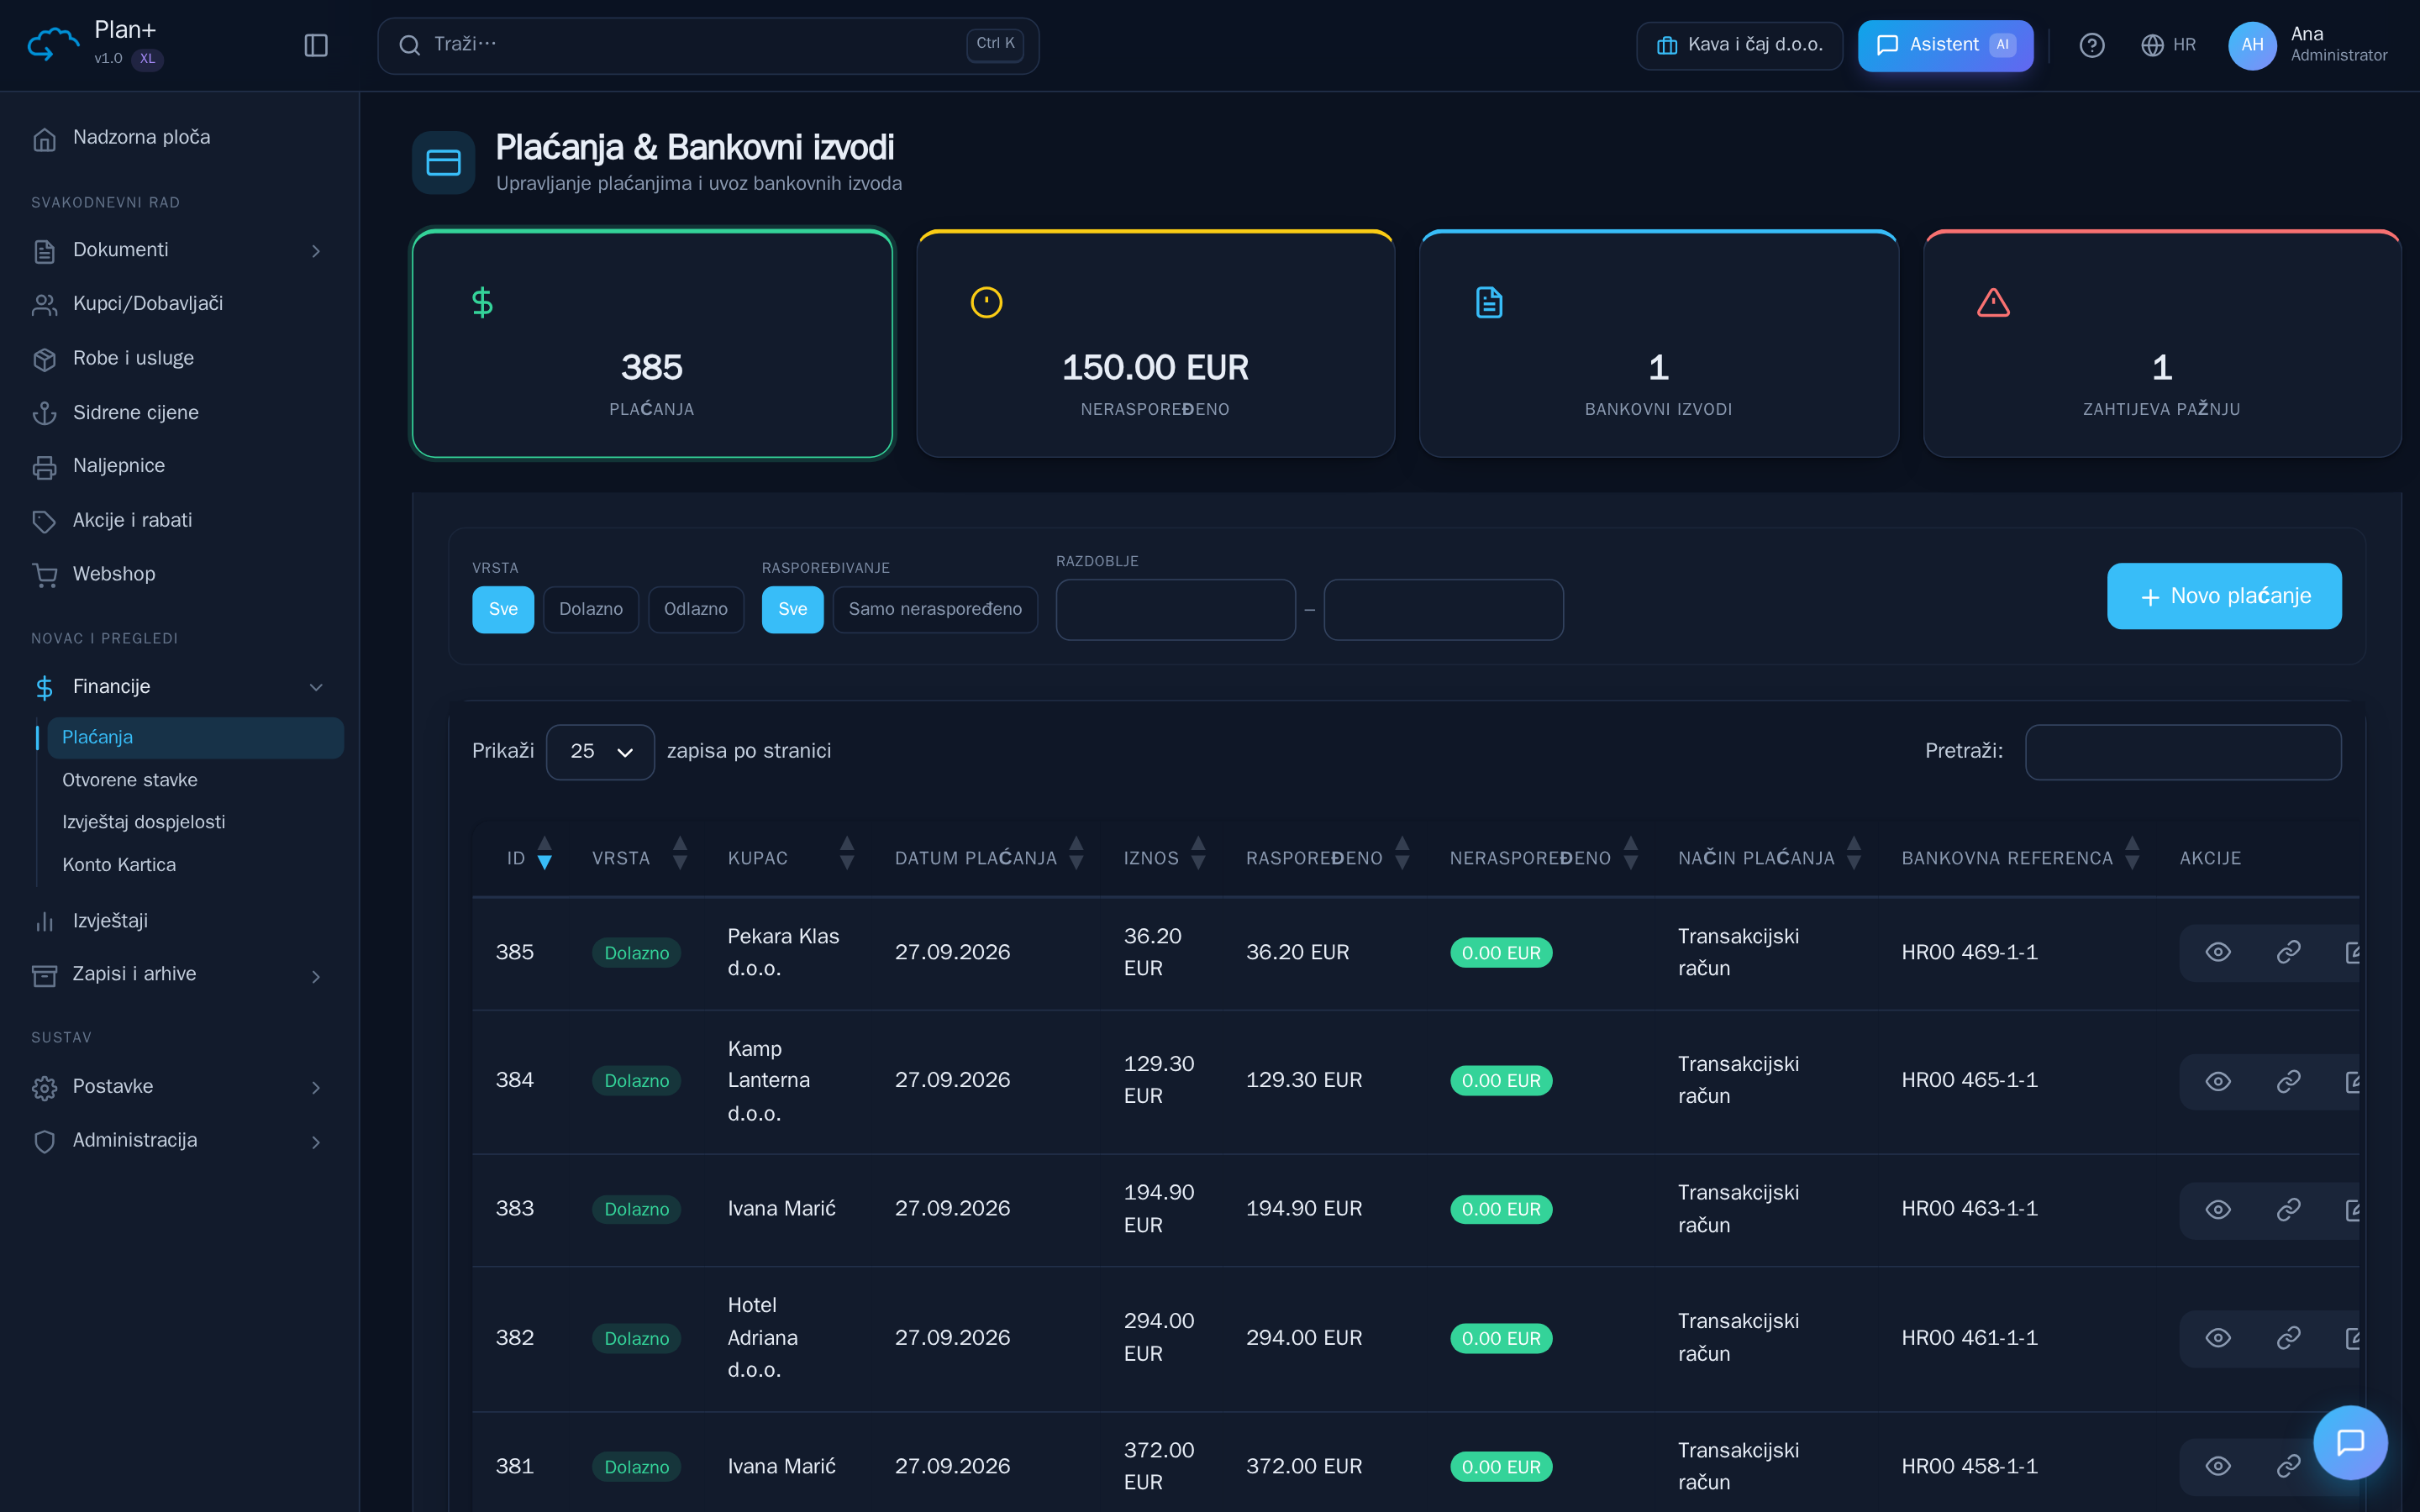The width and height of the screenshot is (2420, 1512).
Task: Edit payment 385 via pencil icon
Action: coord(2352,952)
